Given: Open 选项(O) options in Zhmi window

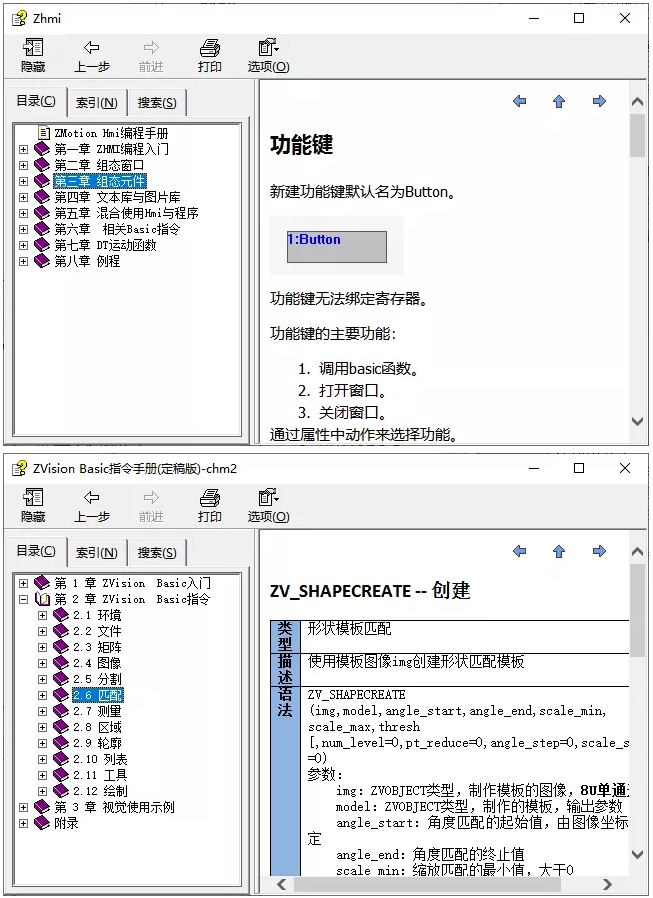Looking at the screenshot, I should (x=268, y=56).
